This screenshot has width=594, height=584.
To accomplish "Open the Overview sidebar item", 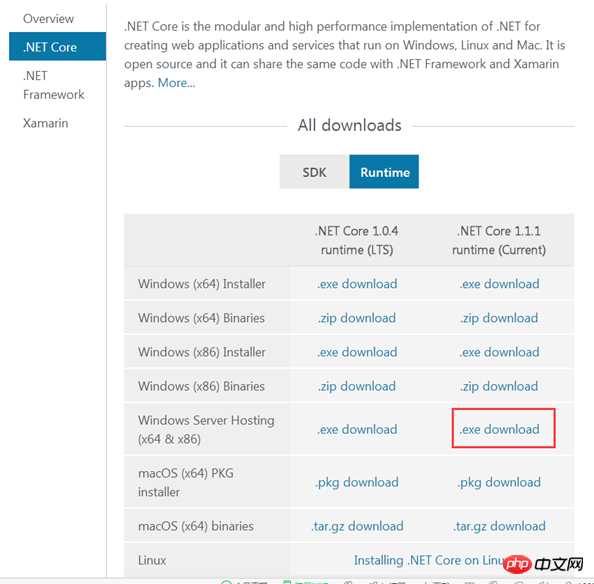I will (x=48, y=19).
